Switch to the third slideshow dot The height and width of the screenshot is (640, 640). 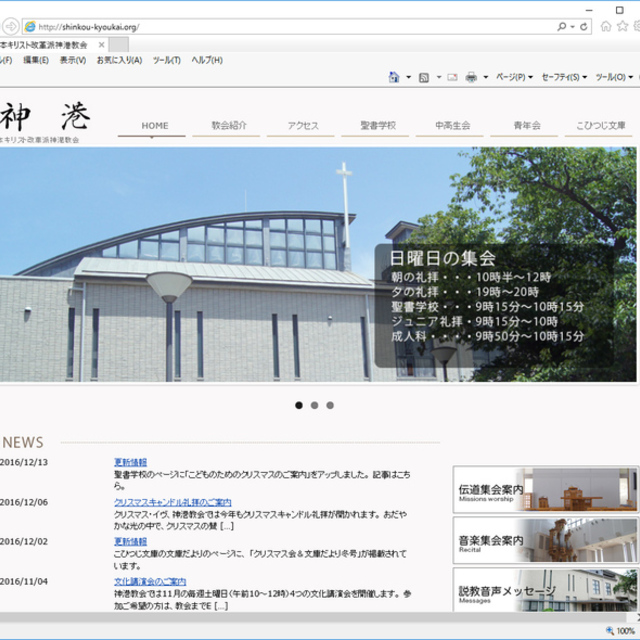pos(330,405)
